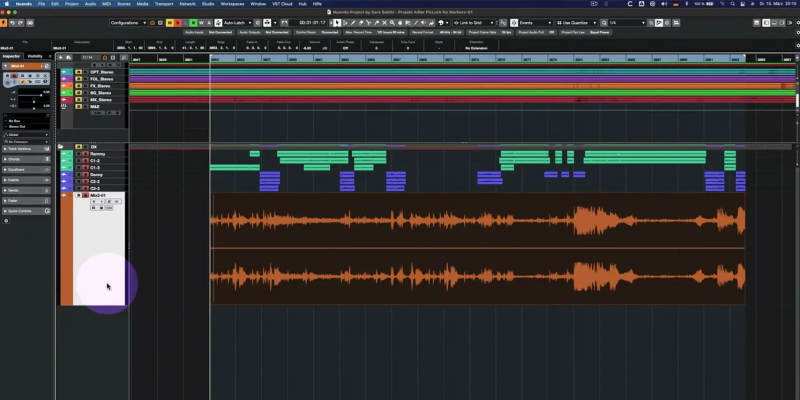Toggle yellow mute button on FX_Stereo track
Screen dimensions: 800x400
[x=78, y=86]
